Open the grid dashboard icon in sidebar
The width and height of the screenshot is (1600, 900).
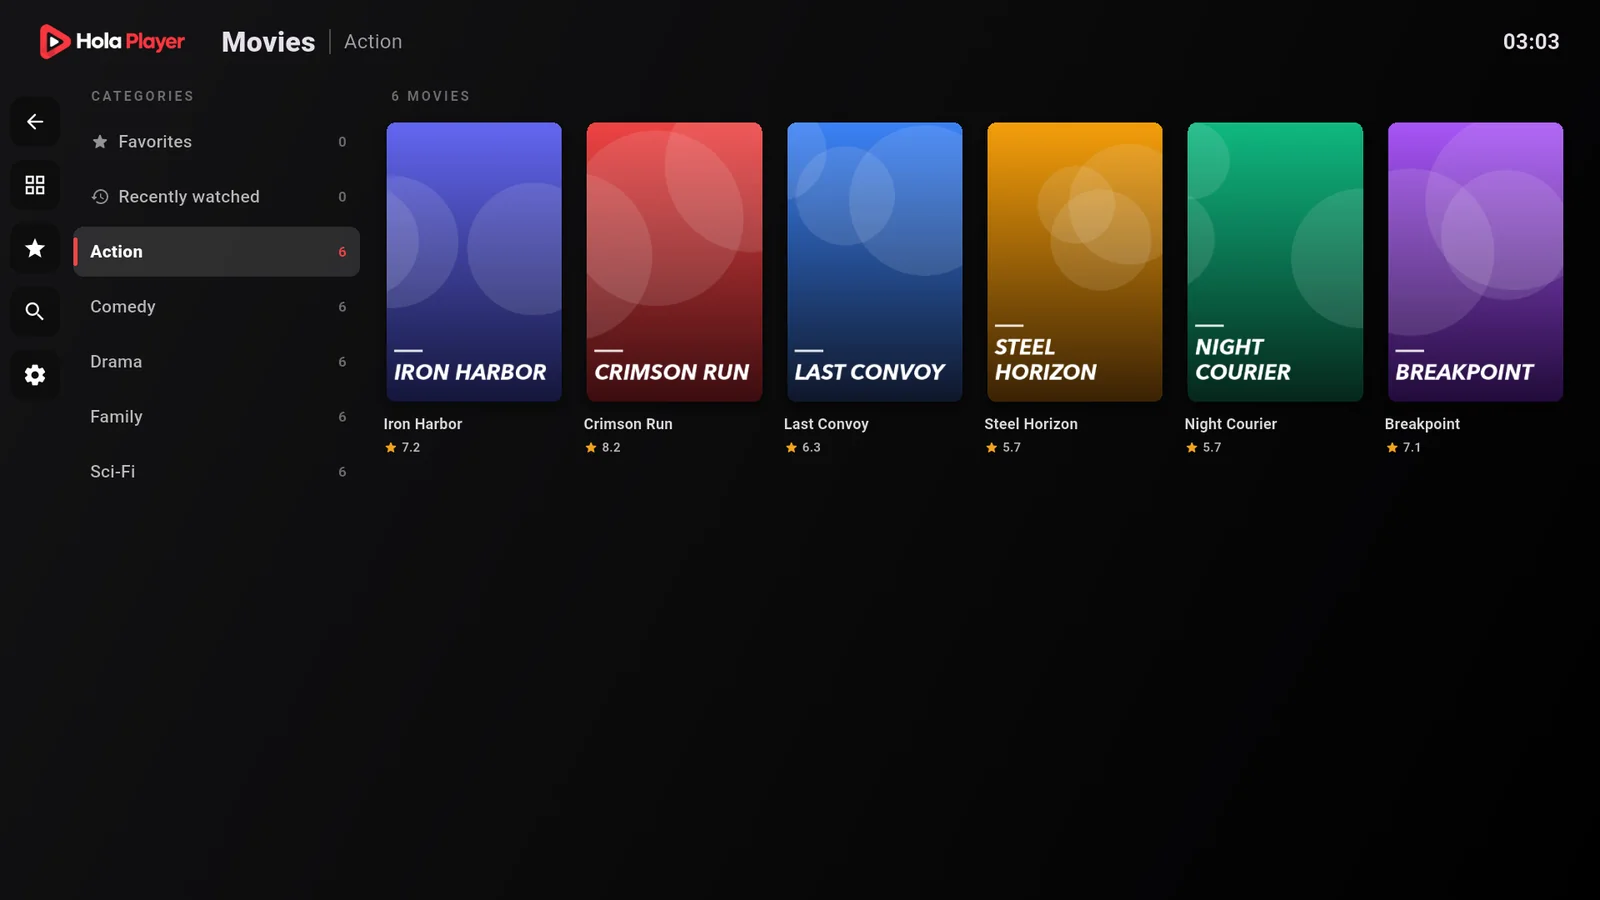click(x=35, y=185)
